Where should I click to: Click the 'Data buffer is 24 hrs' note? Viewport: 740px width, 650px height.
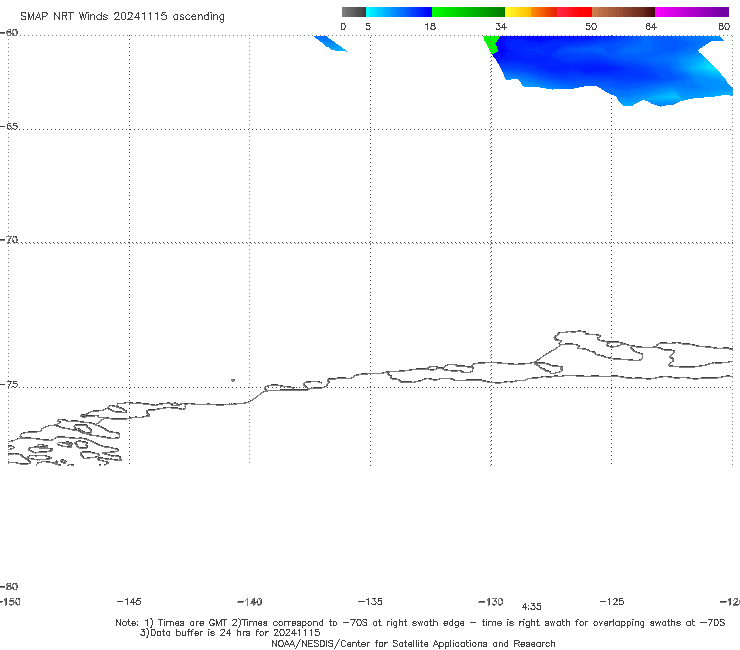[230, 633]
